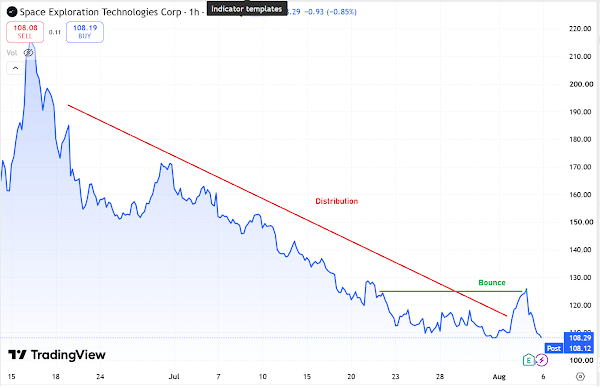
Task: Collapse the indicator legend with chevron button
Action: (x=16, y=68)
